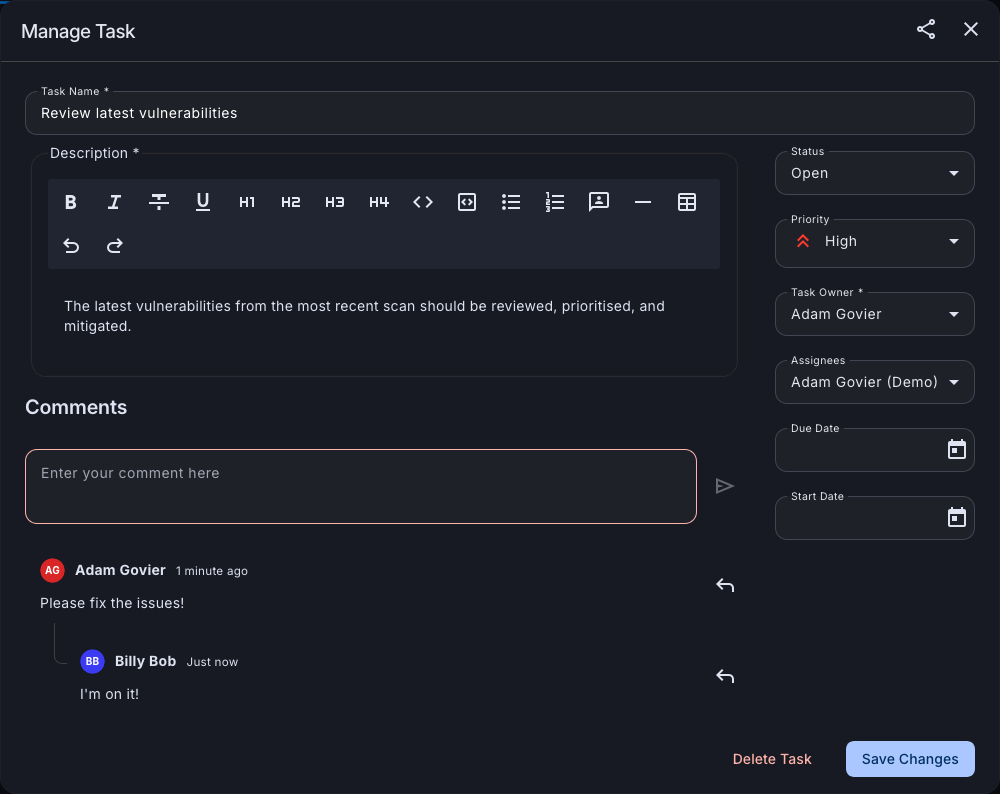Open the Priority dropdown
This screenshot has height=794, width=1000.
[874, 243]
